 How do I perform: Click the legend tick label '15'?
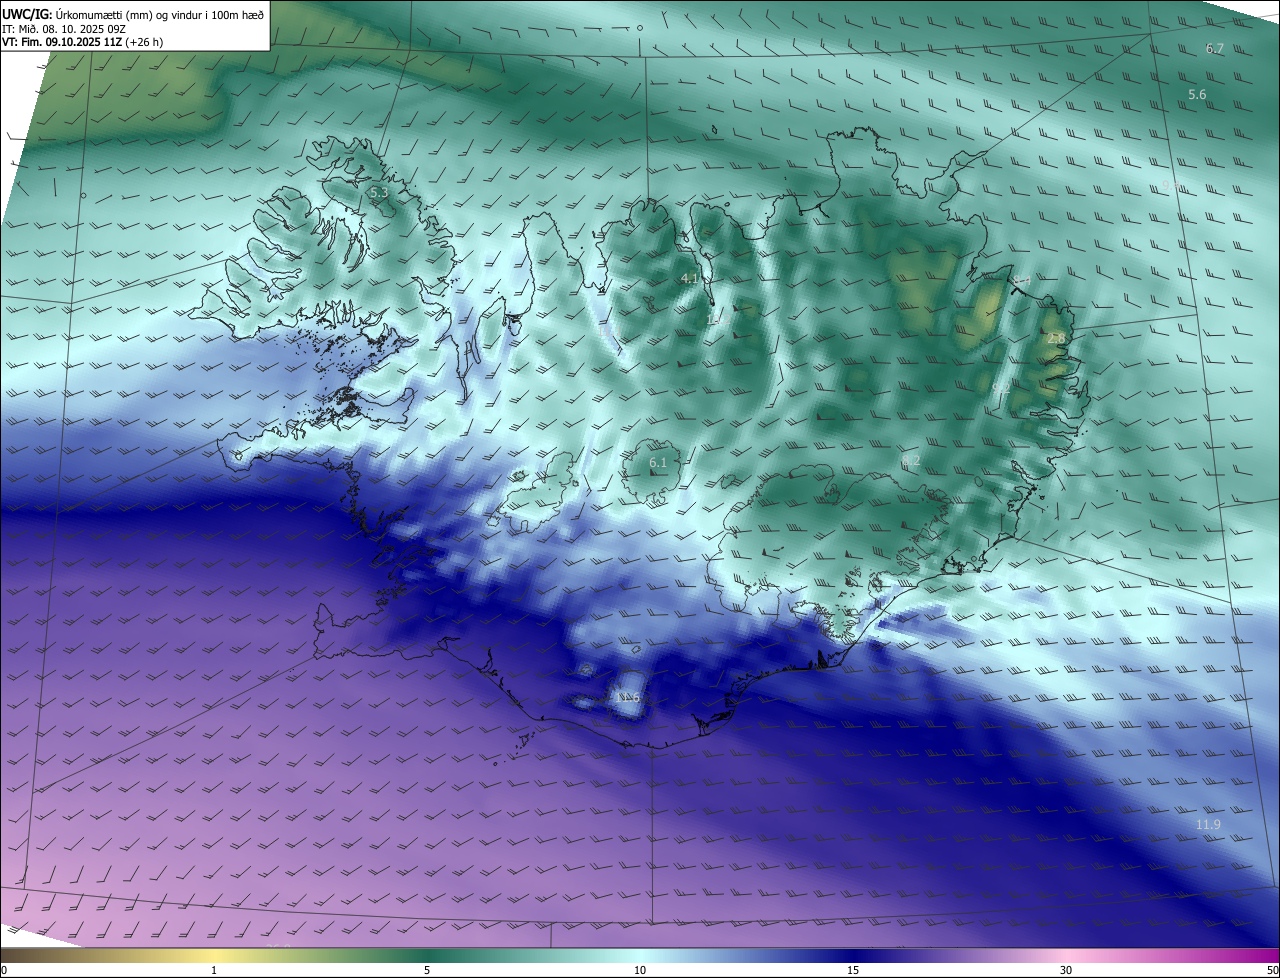tap(853, 970)
